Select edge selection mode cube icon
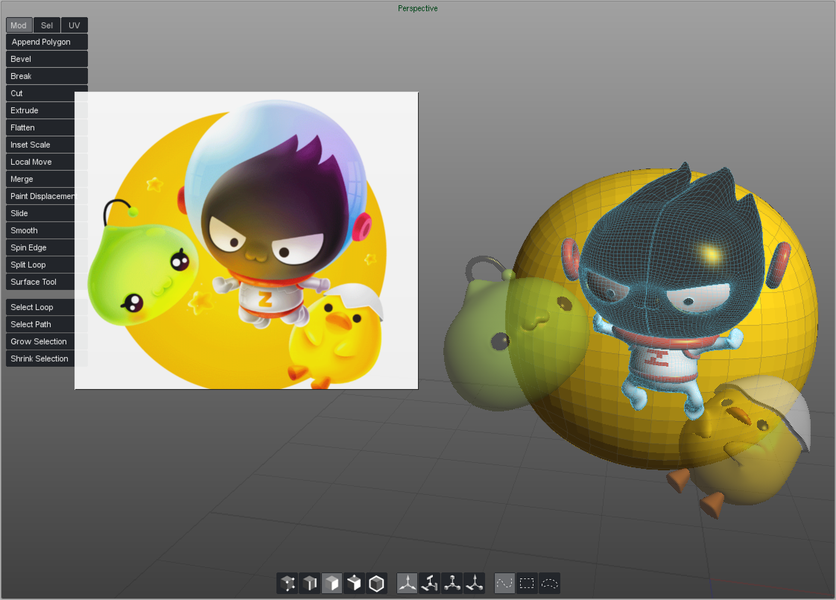The width and height of the screenshot is (836, 600). 310,583
